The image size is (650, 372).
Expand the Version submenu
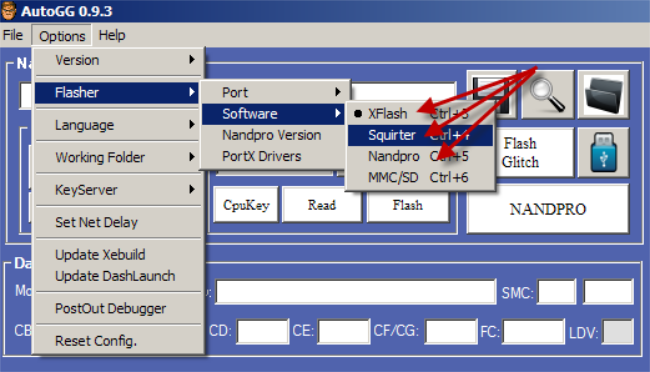point(118,60)
